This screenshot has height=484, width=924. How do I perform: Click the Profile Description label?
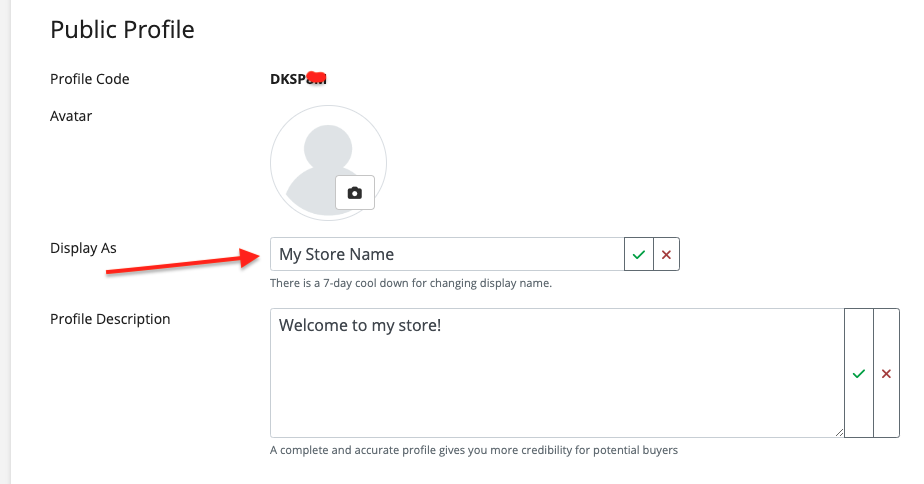click(x=110, y=319)
